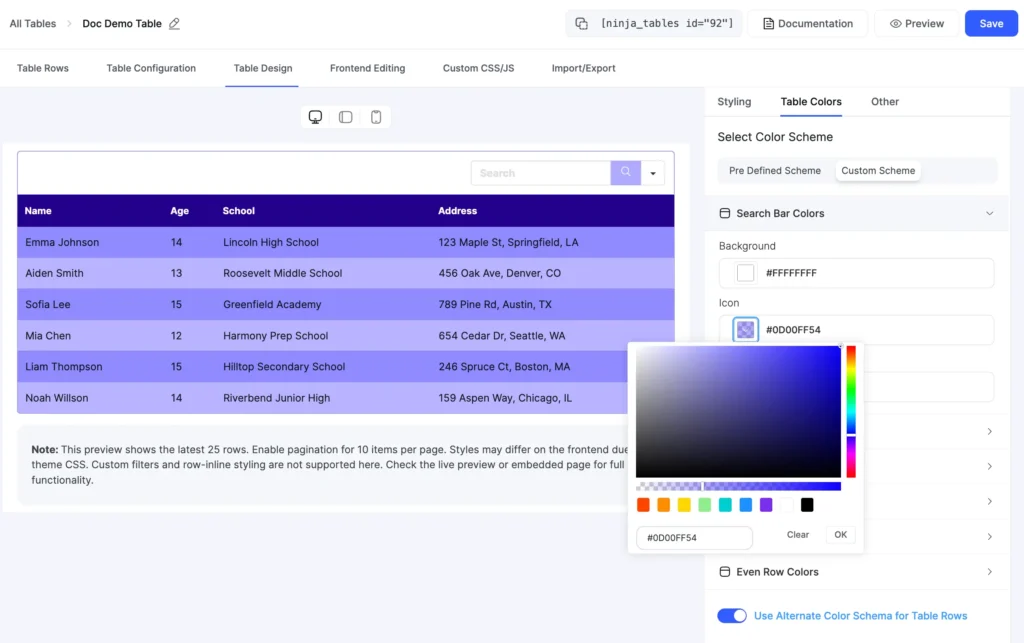Image resolution: width=1024 pixels, height=643 pixels.
Task: Open the Import/Export tab
Action: (583, 68)
